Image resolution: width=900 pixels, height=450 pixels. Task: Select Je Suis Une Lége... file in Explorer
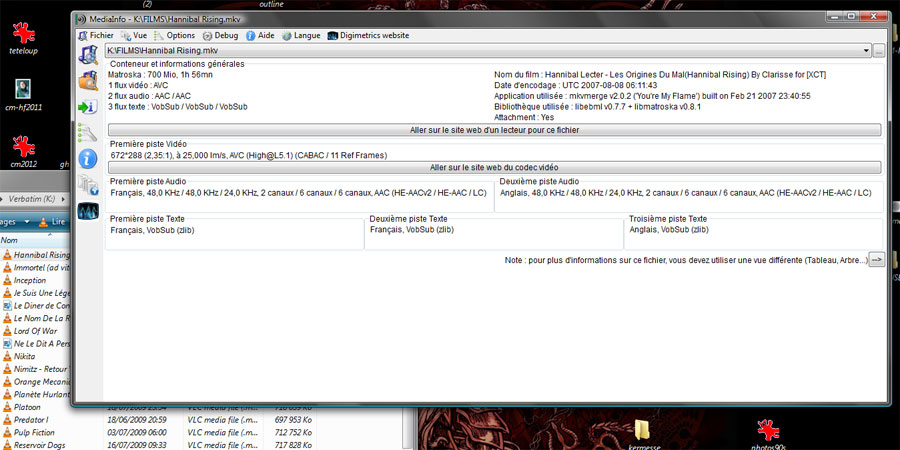click(x=36, y=293)
